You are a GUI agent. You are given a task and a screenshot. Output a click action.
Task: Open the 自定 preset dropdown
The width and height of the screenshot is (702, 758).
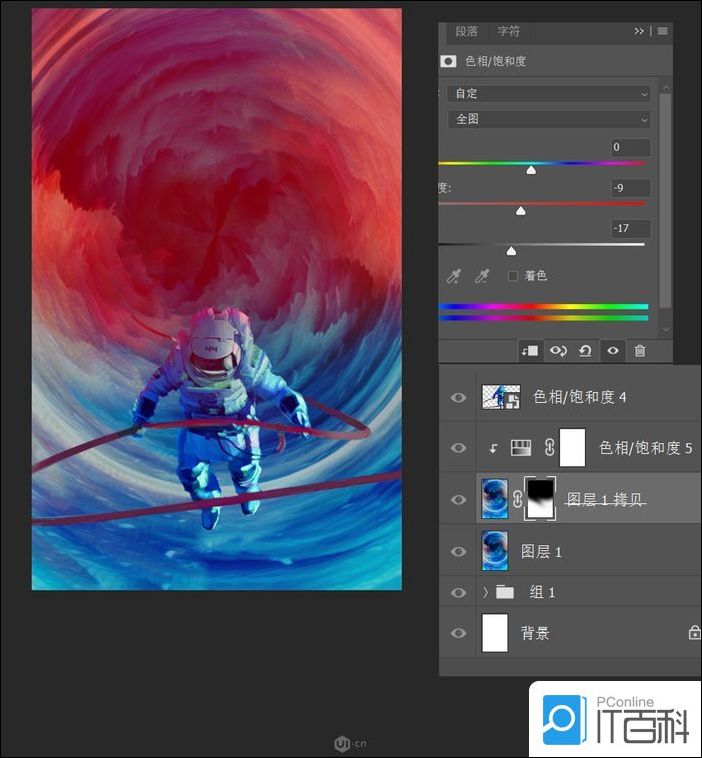tap(549, 93)
